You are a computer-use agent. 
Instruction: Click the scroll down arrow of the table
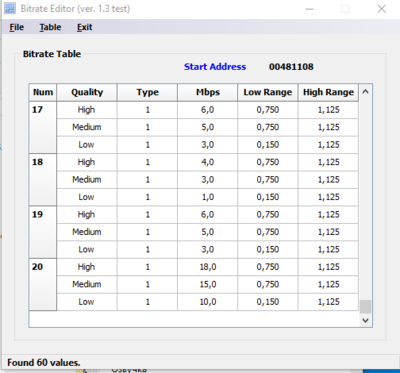click(x=365, y=320)
